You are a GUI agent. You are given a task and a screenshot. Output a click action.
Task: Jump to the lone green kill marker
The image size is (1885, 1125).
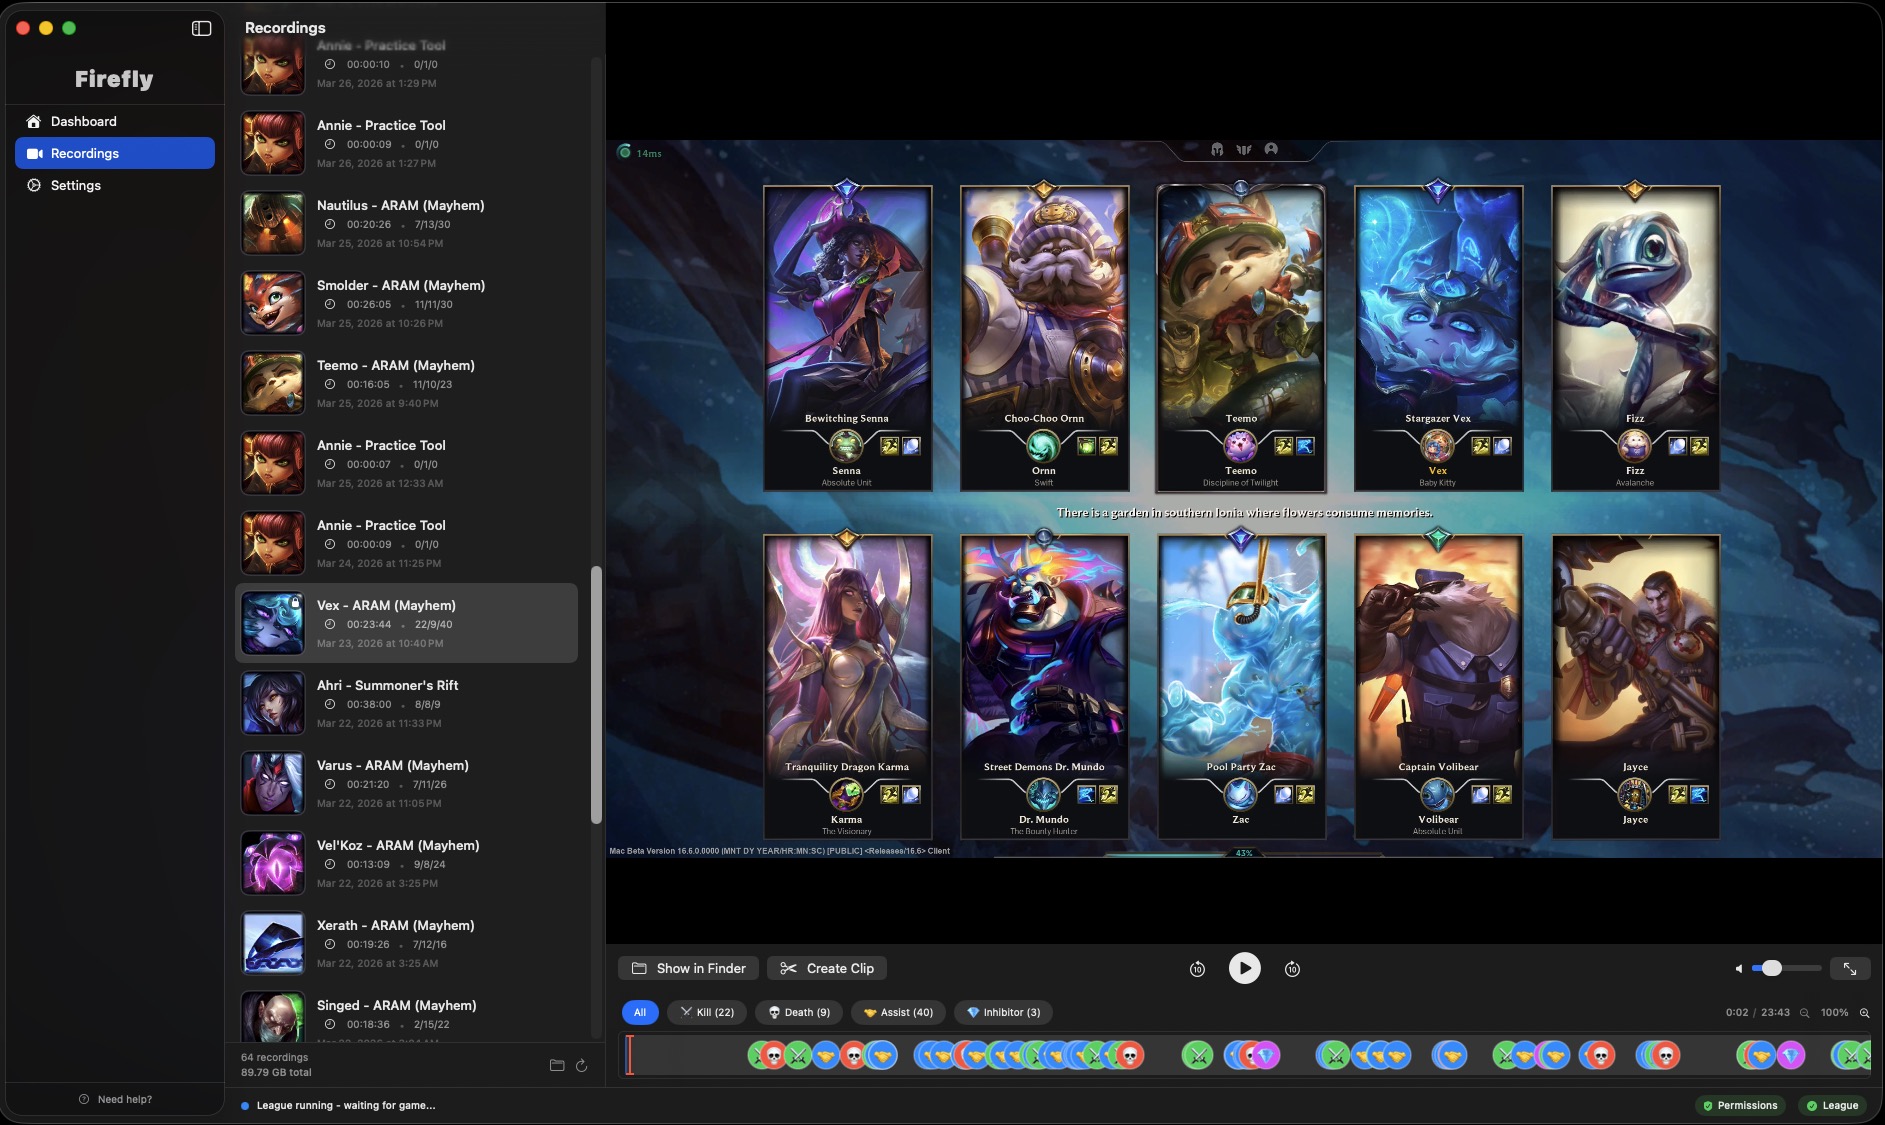click(x=1197, y=1055)
